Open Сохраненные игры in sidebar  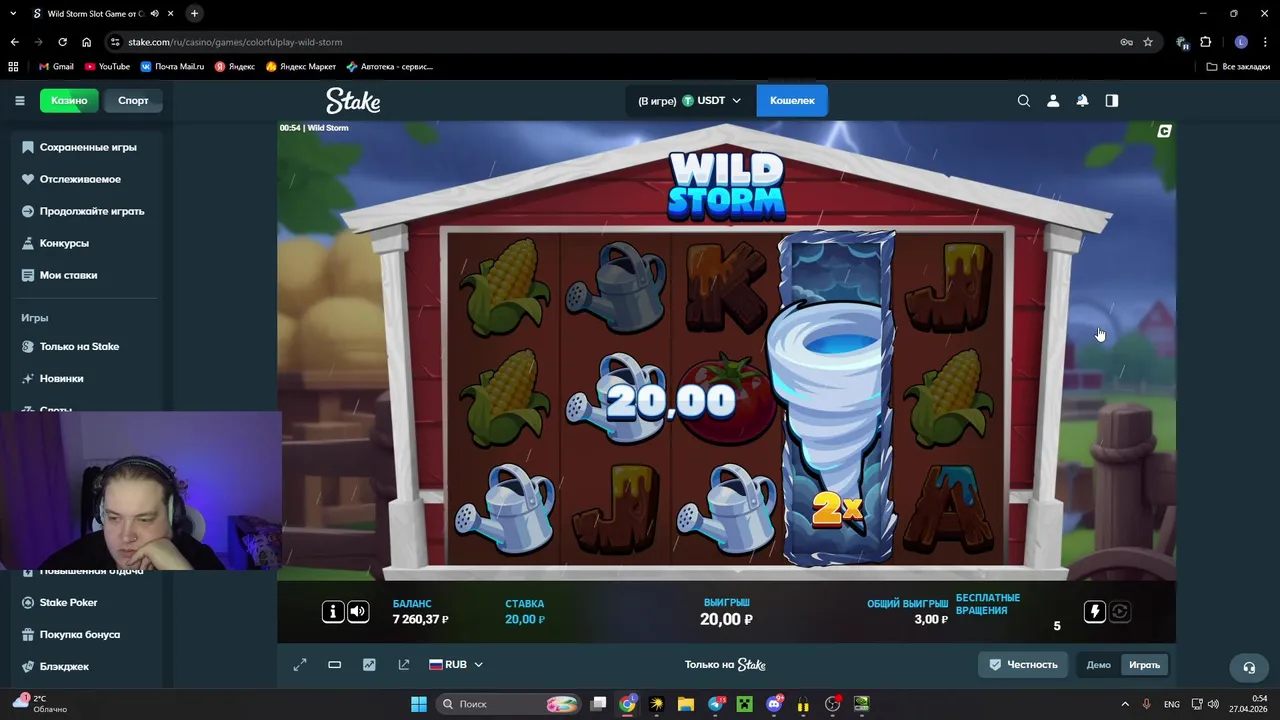click(86, 147)
